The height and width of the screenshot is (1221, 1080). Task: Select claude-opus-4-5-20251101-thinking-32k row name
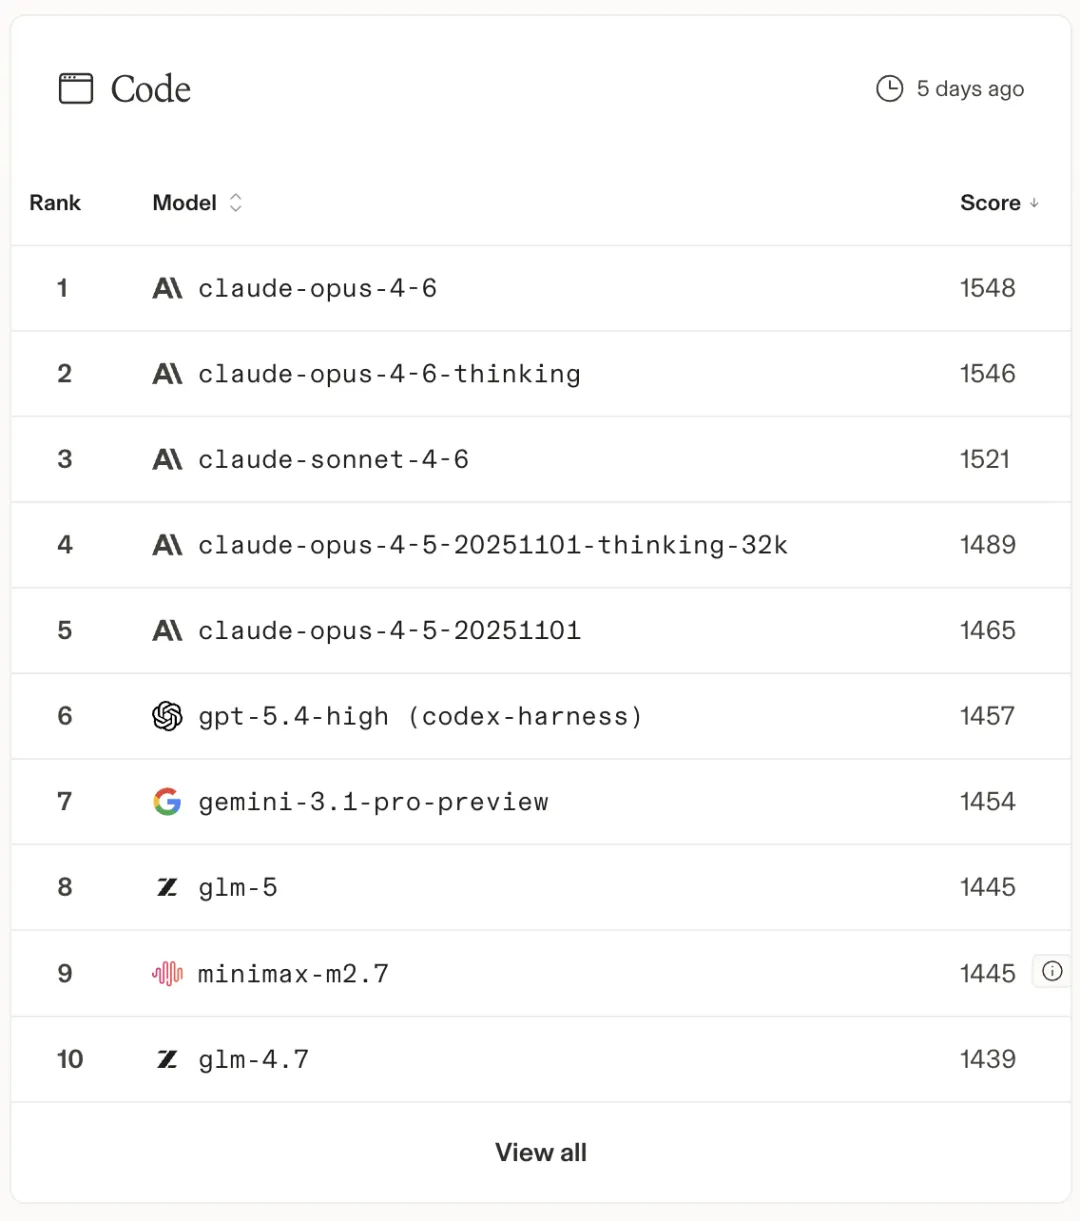point(493,545)
